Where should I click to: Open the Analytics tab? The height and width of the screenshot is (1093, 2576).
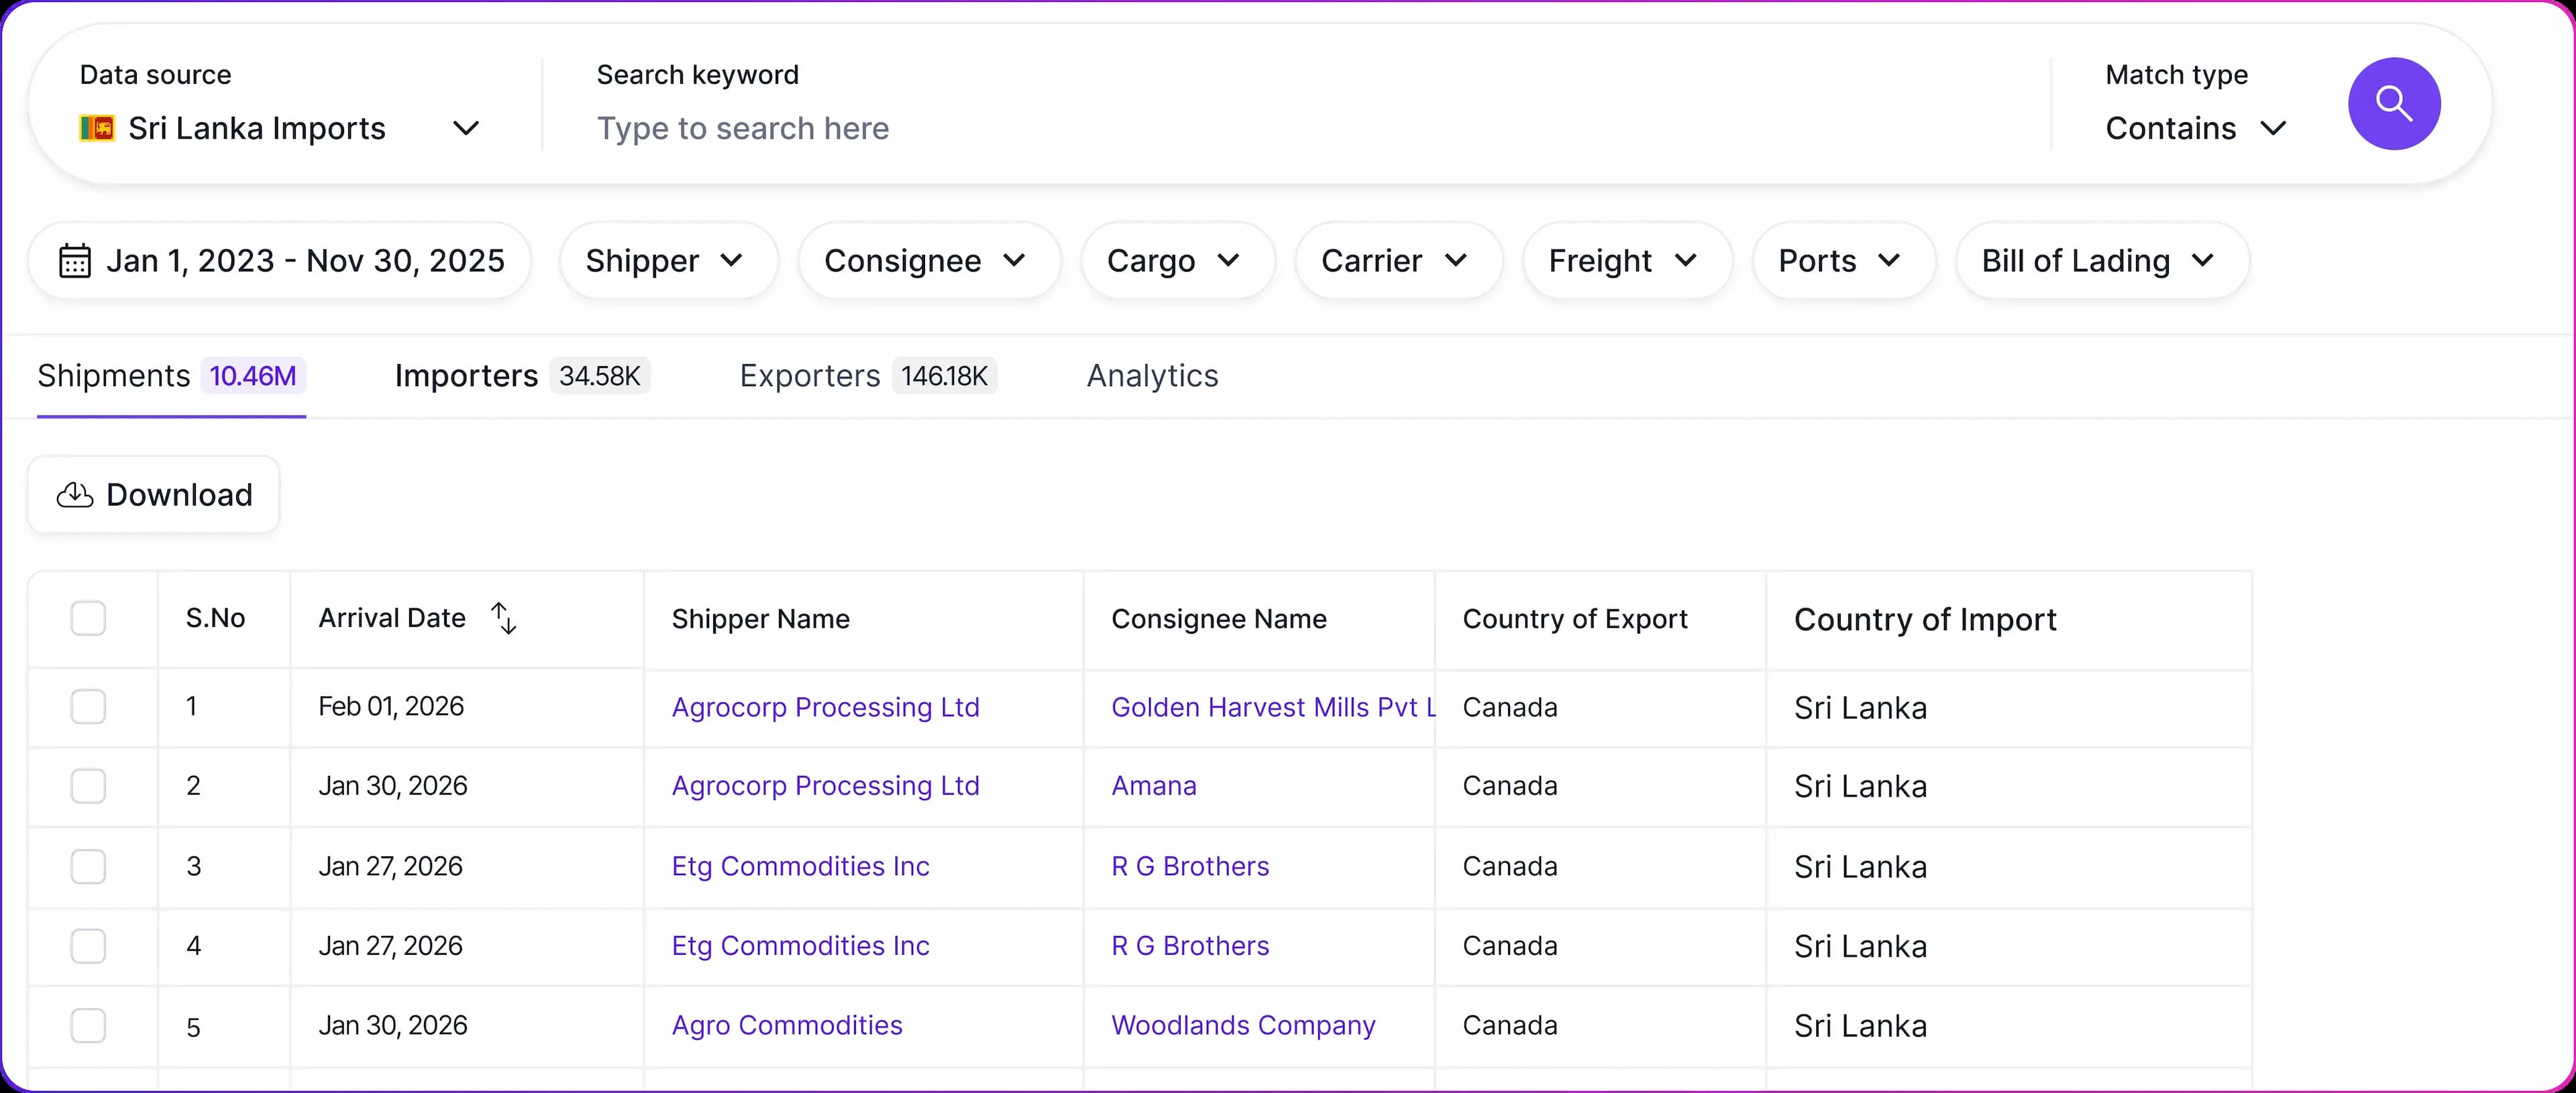coord(1152,376)
